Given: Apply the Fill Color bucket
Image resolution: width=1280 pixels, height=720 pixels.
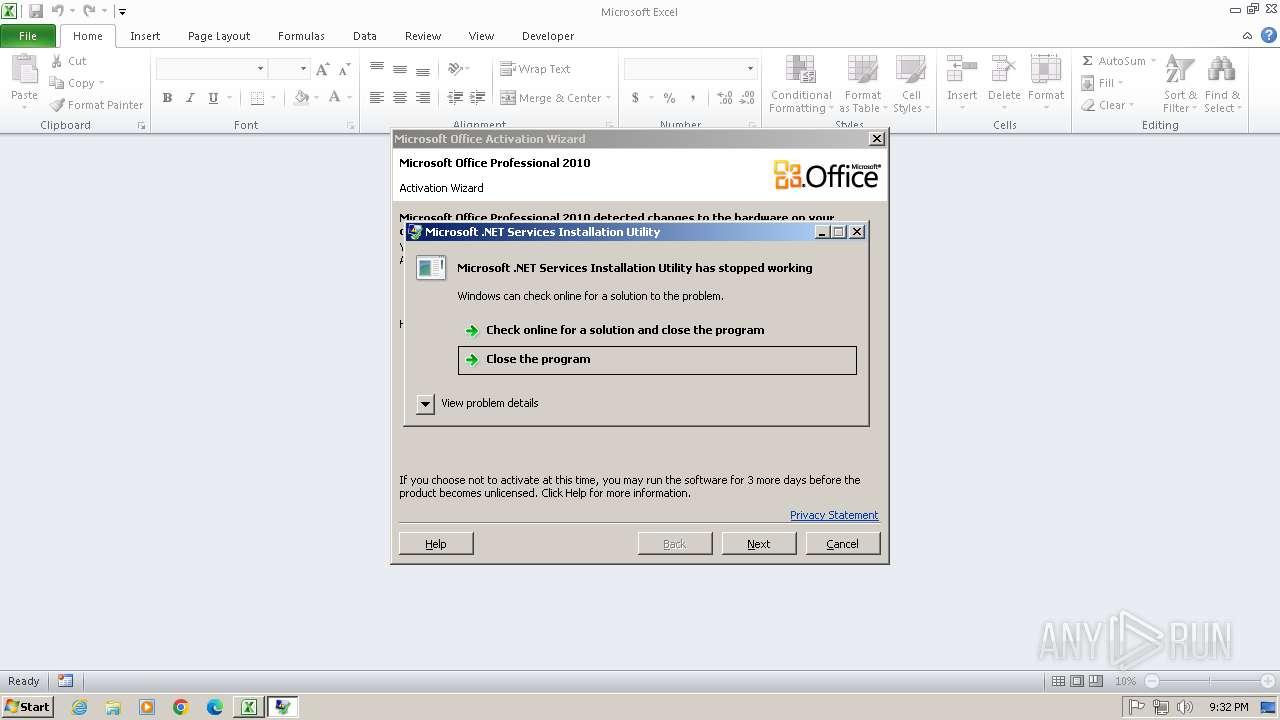Looking at the screenshot, I should (x=301, y=98).
